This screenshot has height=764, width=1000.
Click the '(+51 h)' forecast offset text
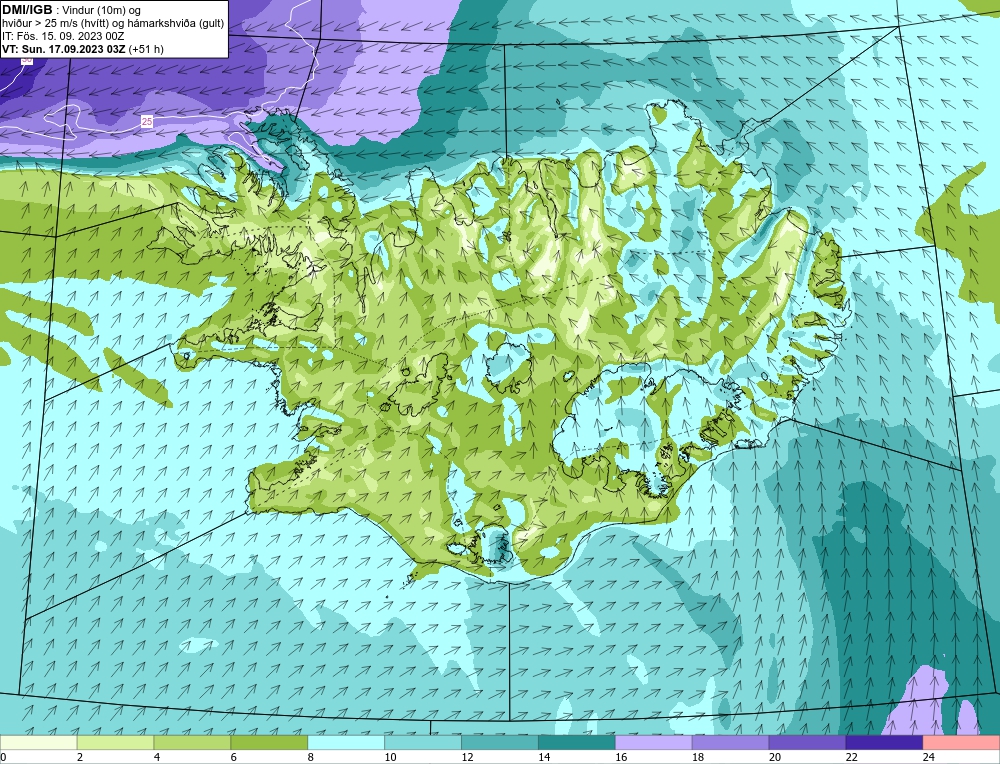146,49
